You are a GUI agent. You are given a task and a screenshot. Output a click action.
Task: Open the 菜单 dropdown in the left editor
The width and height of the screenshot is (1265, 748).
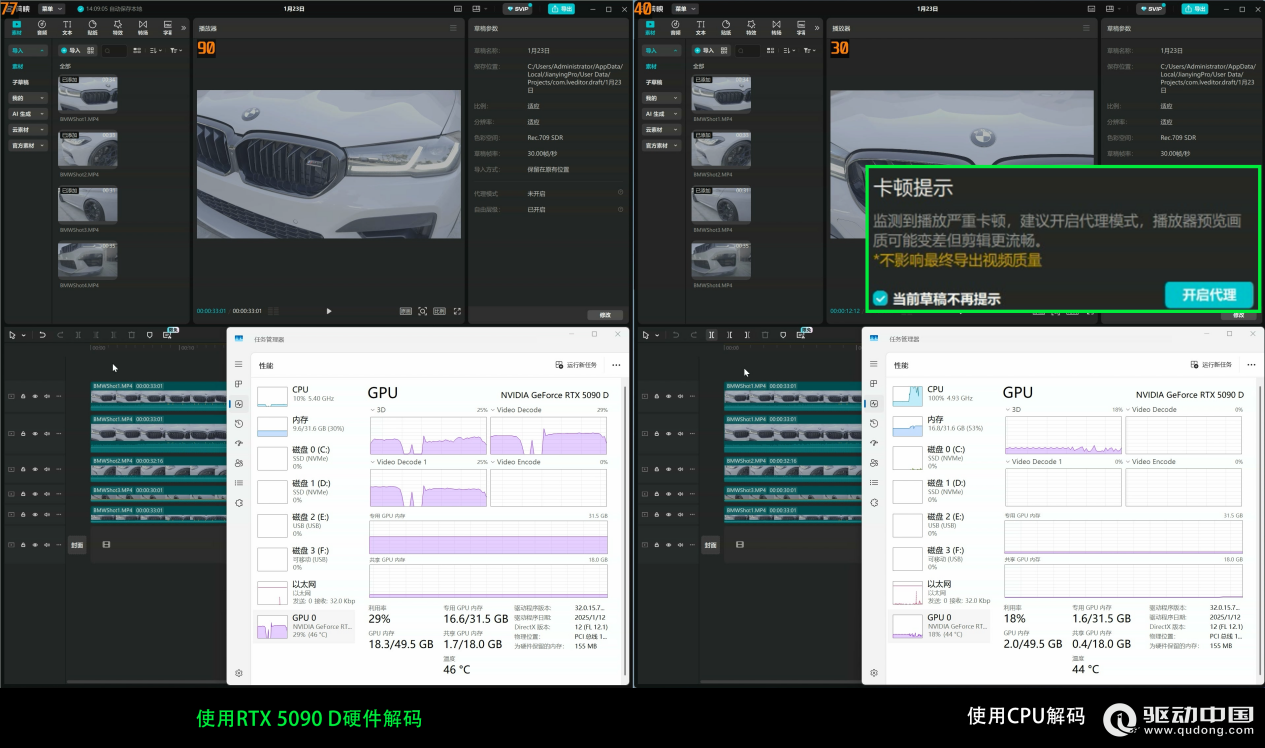click(x=53, y=9)
